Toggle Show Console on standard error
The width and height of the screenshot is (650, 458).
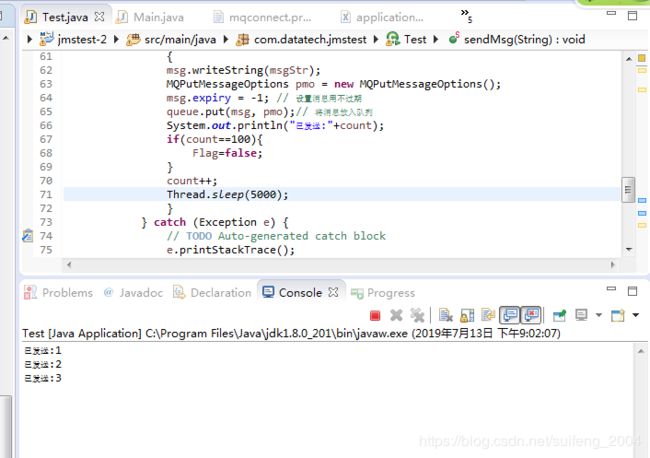pyautogui.click(x=531, y=315)
